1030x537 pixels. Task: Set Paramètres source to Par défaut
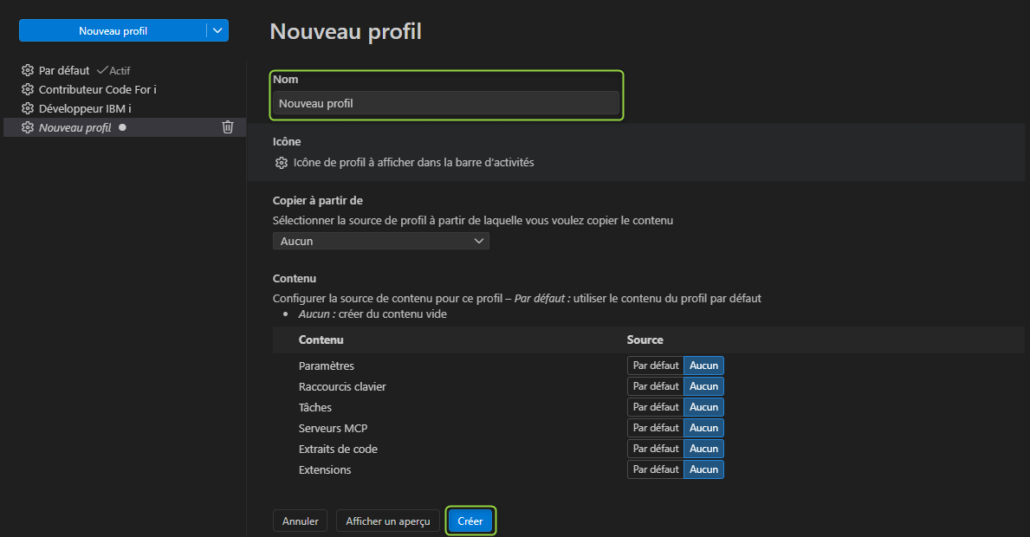point(655,366)
